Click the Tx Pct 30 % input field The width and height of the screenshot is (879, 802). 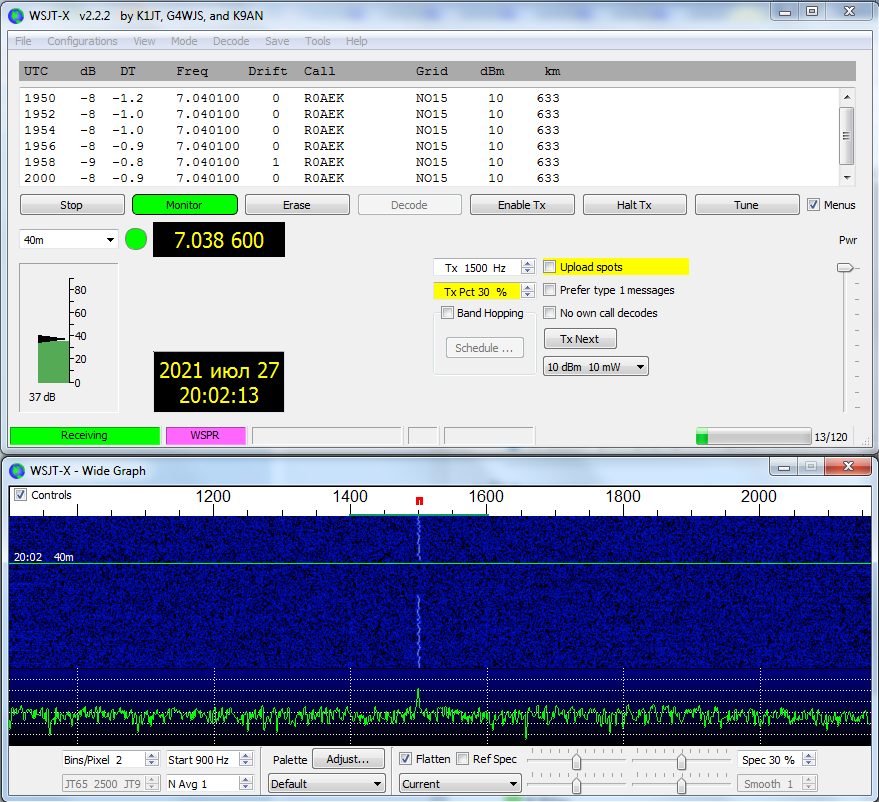click(478, 291)
